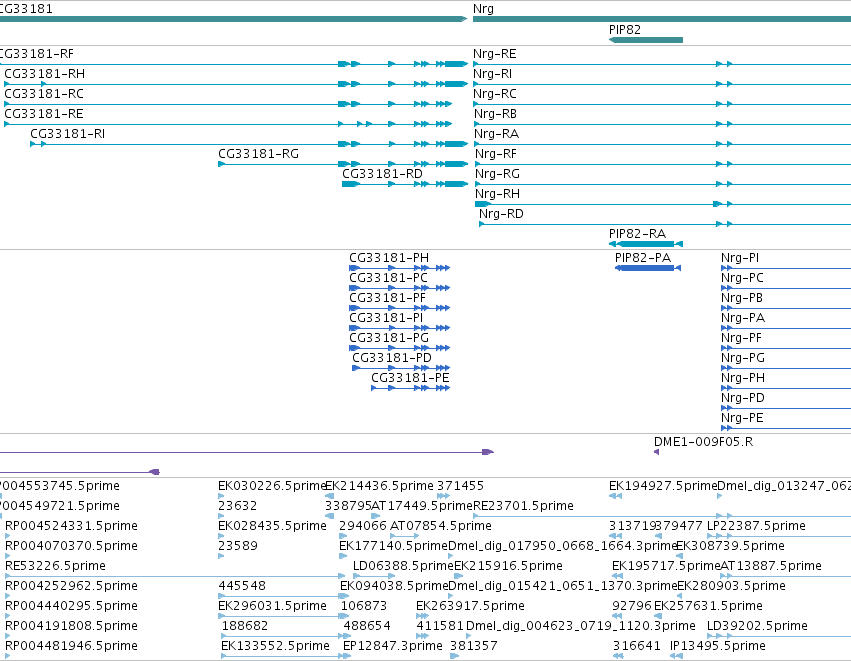851x661 pixels.
Task: Click EST LP22387.5prime label
Action: [x=756, y=526]
